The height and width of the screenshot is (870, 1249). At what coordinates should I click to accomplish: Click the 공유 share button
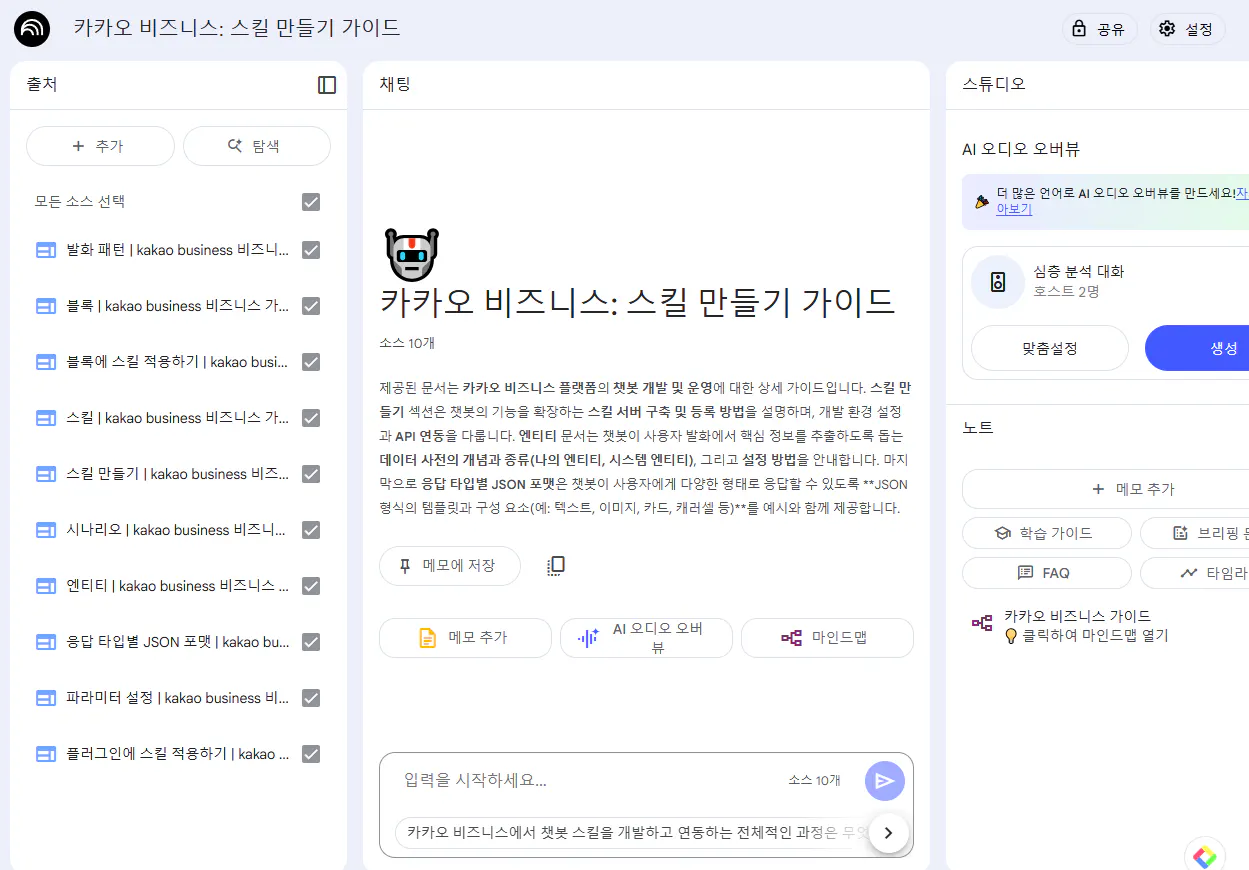pos(1099,29)
